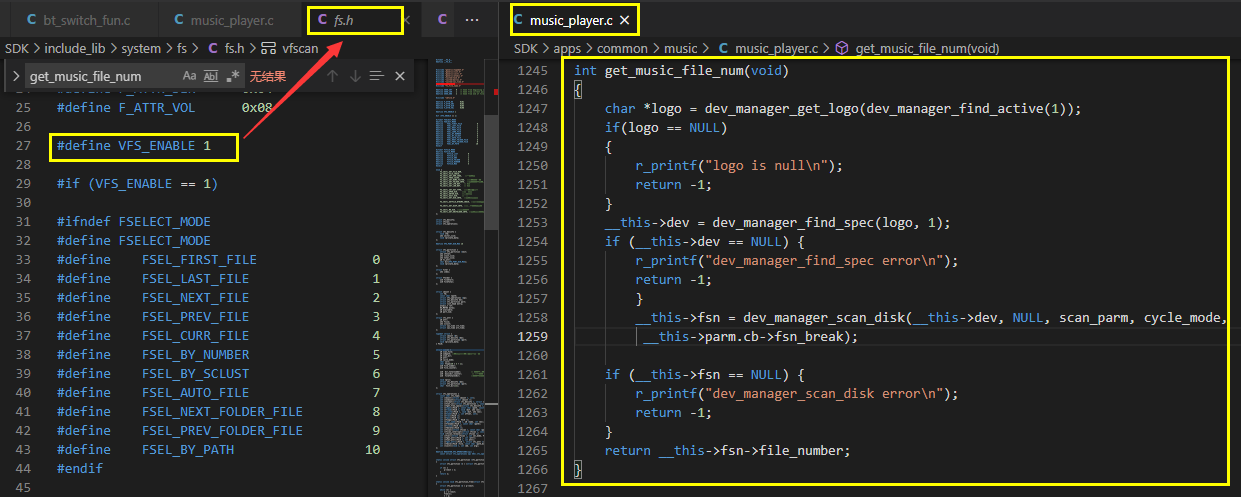Open the partially hidden C file tab

coord(441,20)
